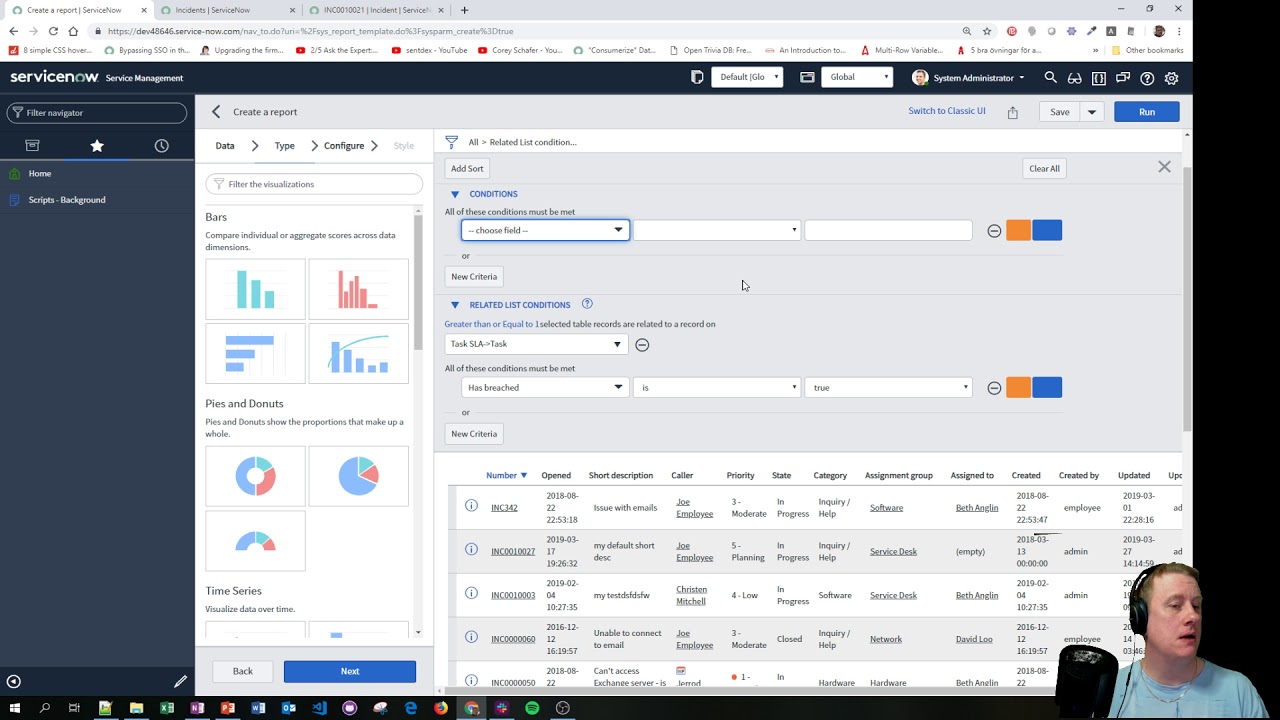Open info icon for INC0000060
The height and width of the screenshot is (720, 1280).
[x=471, y=638]
